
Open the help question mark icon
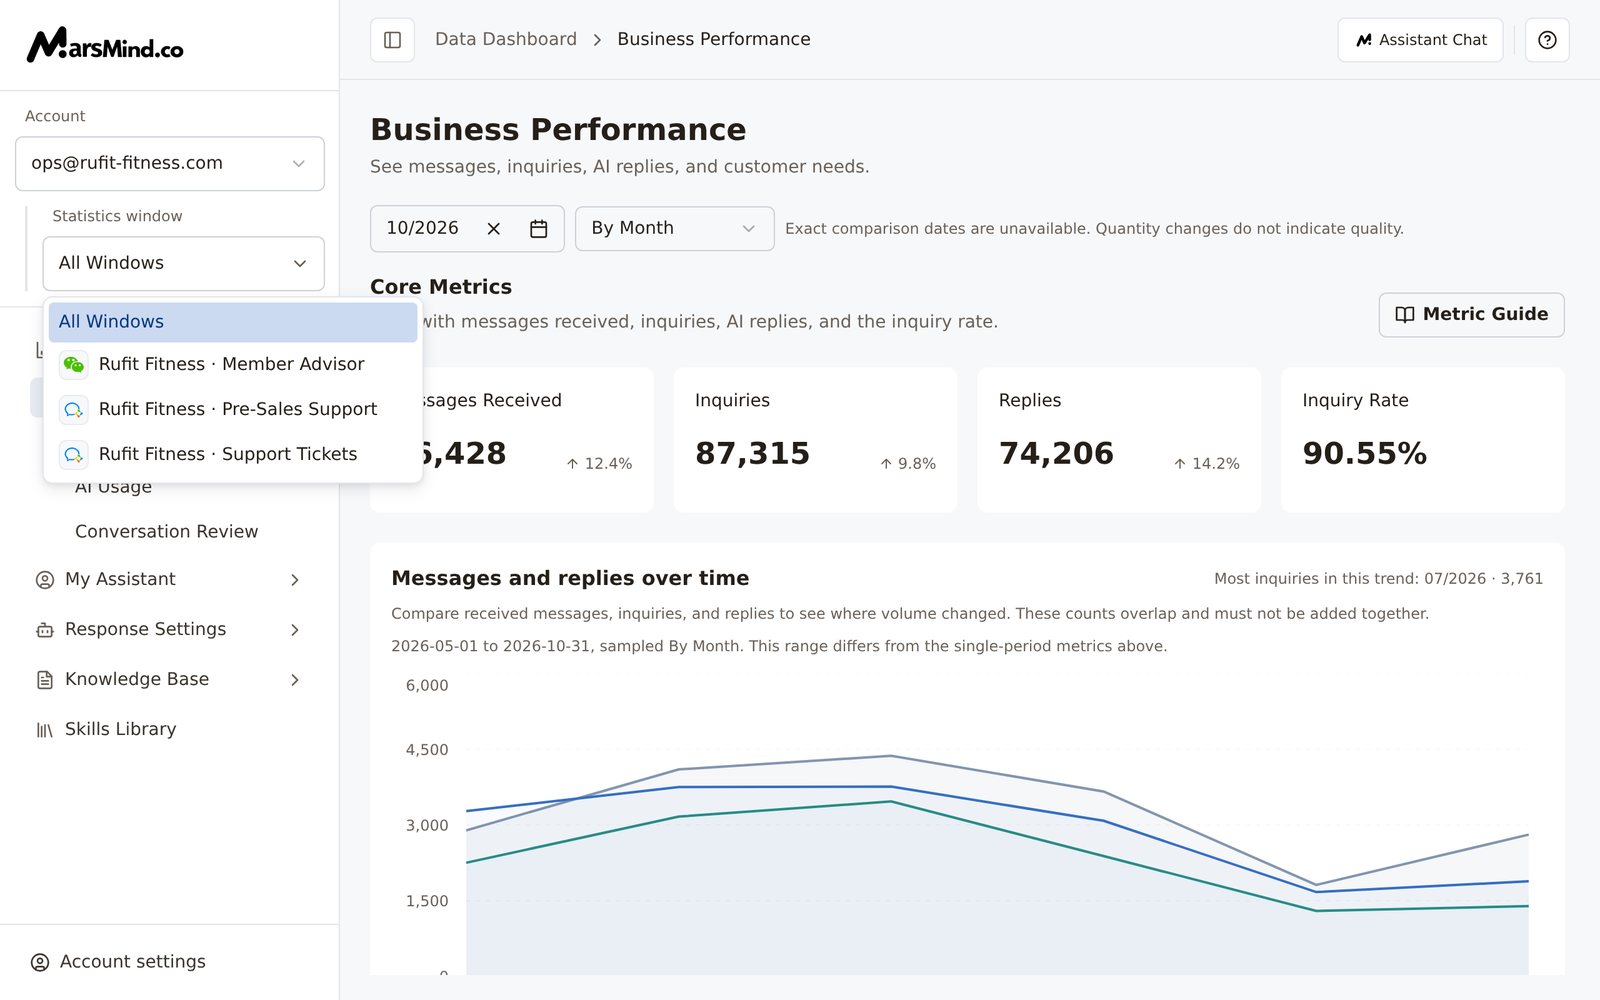click(1547, 40)
